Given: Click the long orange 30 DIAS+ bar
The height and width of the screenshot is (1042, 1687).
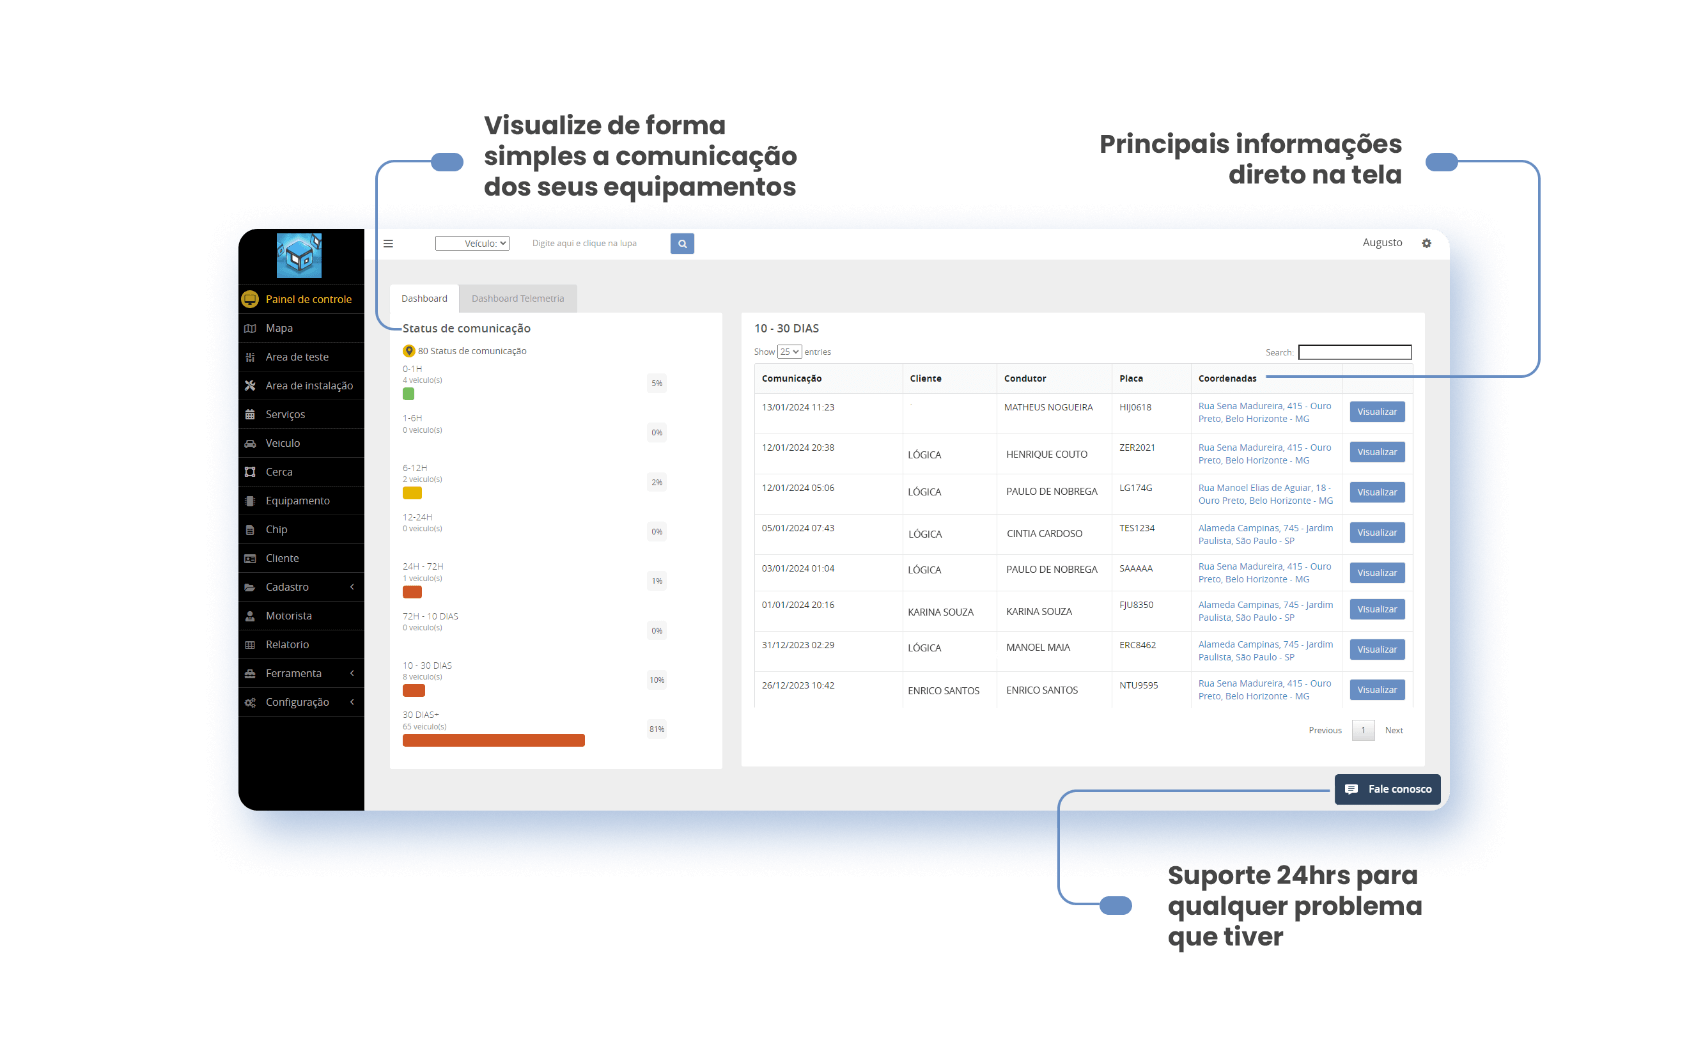Looking at the screenshot, I should 494,741.
